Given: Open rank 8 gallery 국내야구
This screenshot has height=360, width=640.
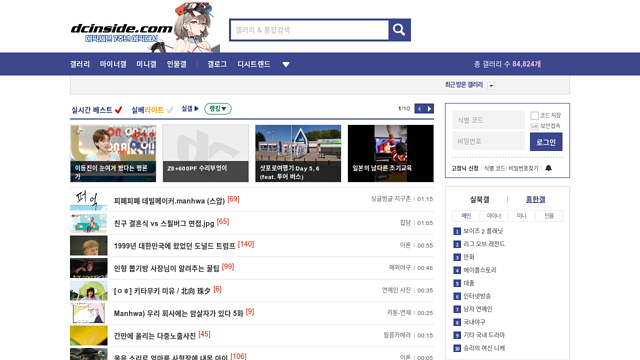Looking at the screenshot, I should (x=474, y=322).
